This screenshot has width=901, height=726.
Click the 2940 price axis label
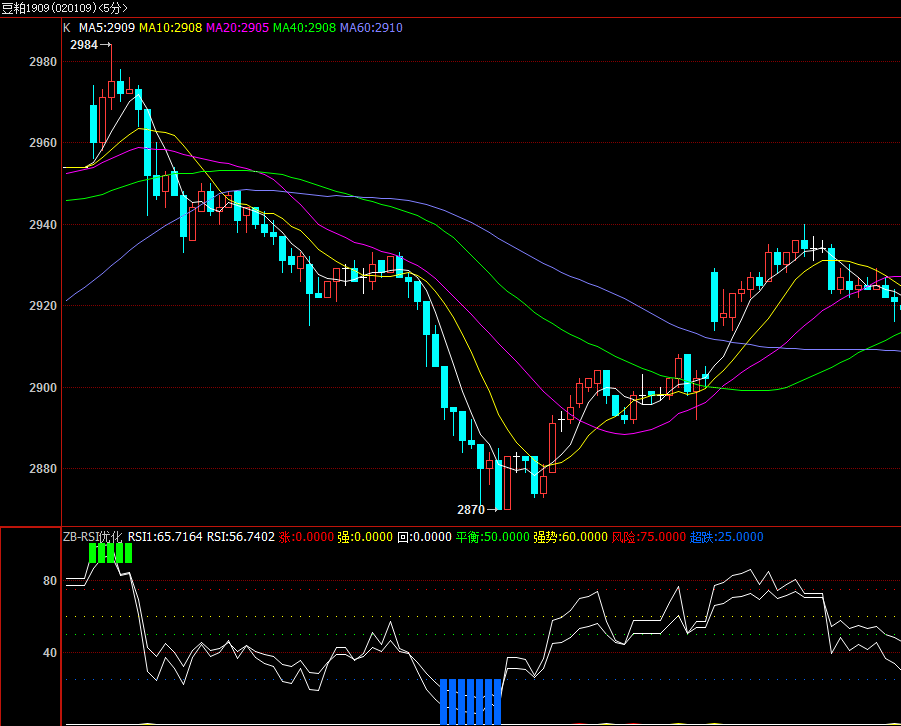pyautogui.click(x=43, y=225)
